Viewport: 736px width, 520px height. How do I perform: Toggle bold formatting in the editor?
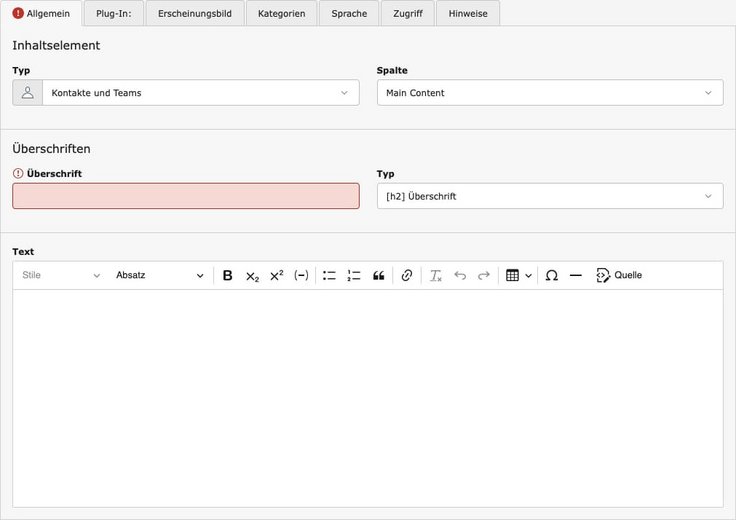227,276
